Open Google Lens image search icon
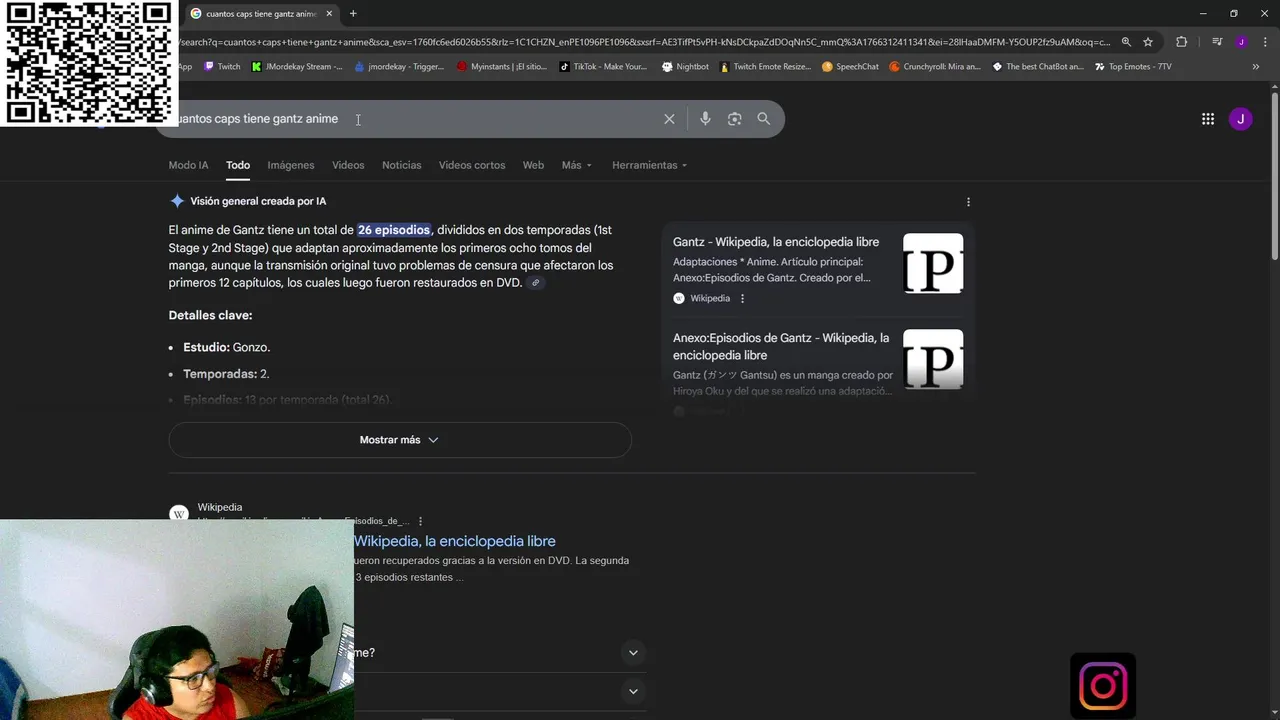This screenshot has width=1280, height=720. tap(734, 119)
